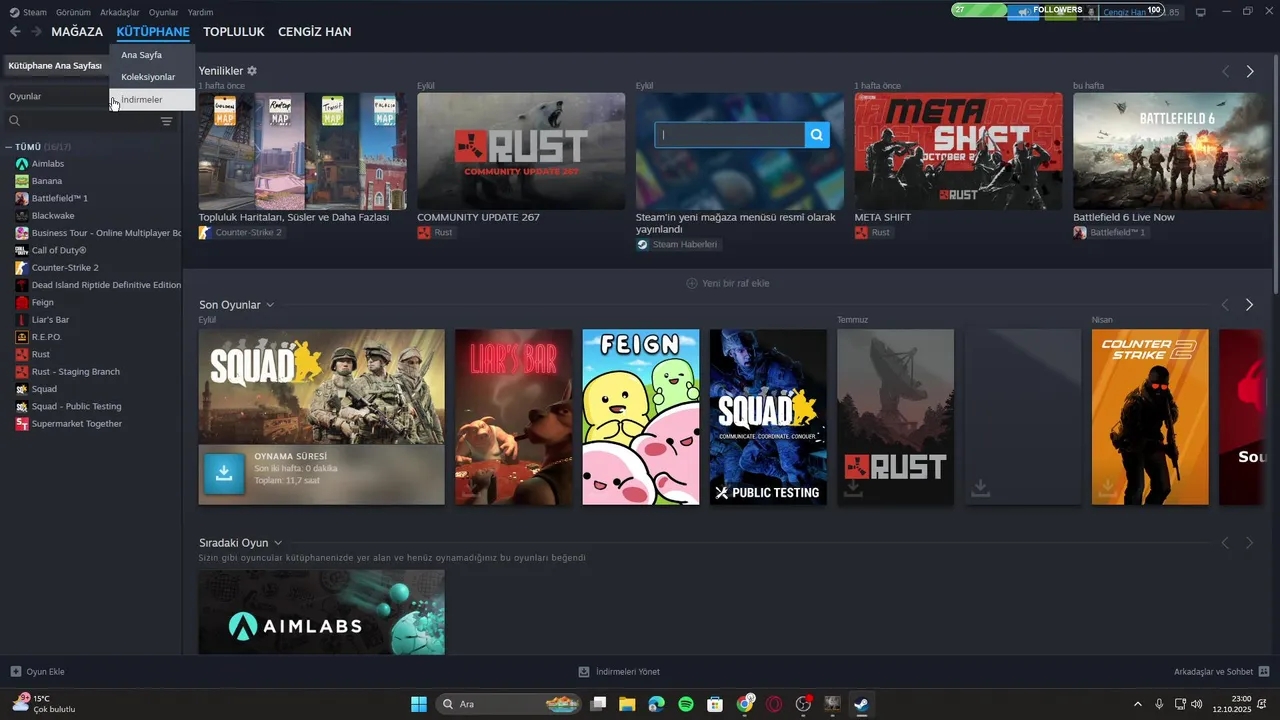This screenshot has height=720, width=1280.
Task: Open File Explorer from the taskbar
Action: 627,704
